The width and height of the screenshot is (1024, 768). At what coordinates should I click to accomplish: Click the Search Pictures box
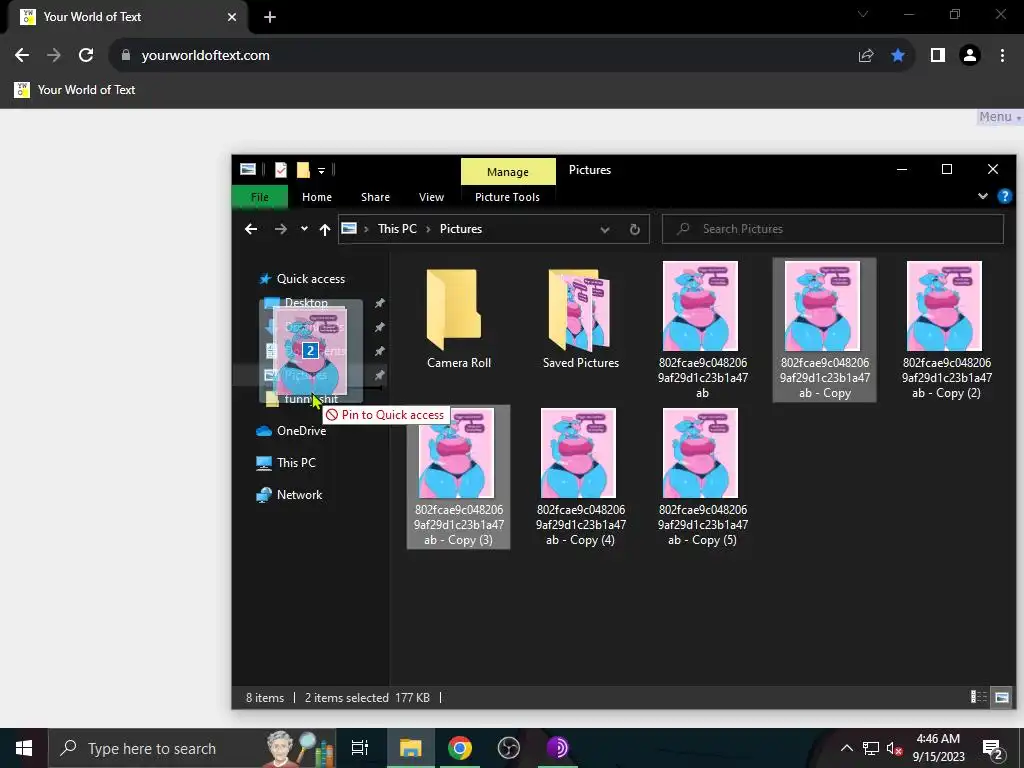click(833, 229)
